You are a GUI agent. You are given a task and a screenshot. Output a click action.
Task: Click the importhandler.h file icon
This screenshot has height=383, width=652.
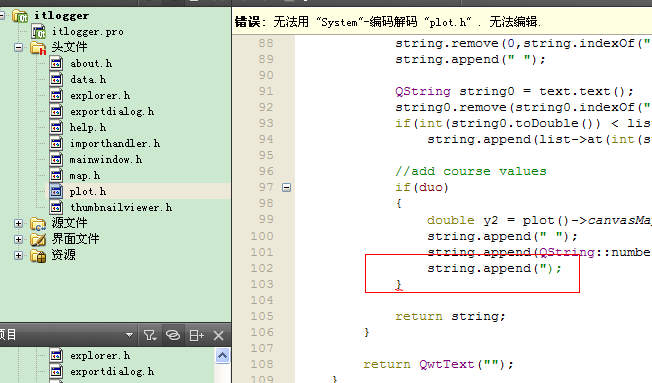(56, 143)
